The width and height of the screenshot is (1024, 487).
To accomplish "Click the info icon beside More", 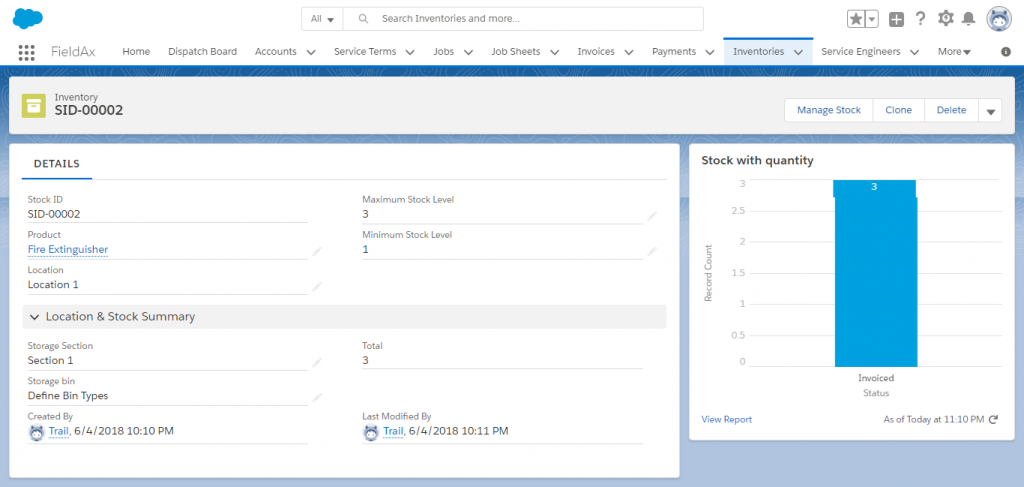I will point(1006,52).
